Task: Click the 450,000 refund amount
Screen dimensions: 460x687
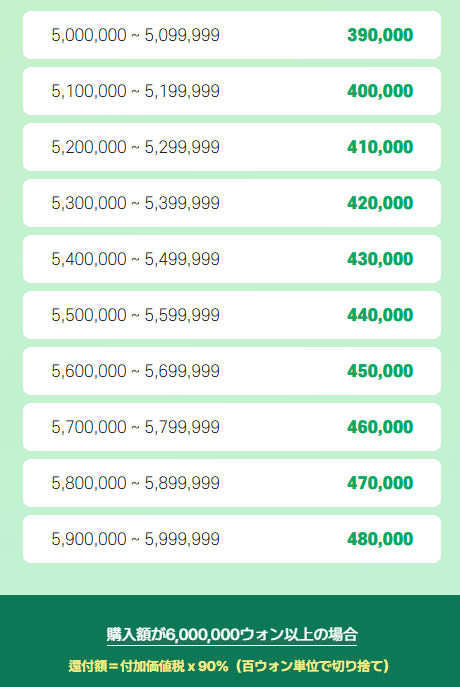Action: pyautogui.click(x=380, y=372)
